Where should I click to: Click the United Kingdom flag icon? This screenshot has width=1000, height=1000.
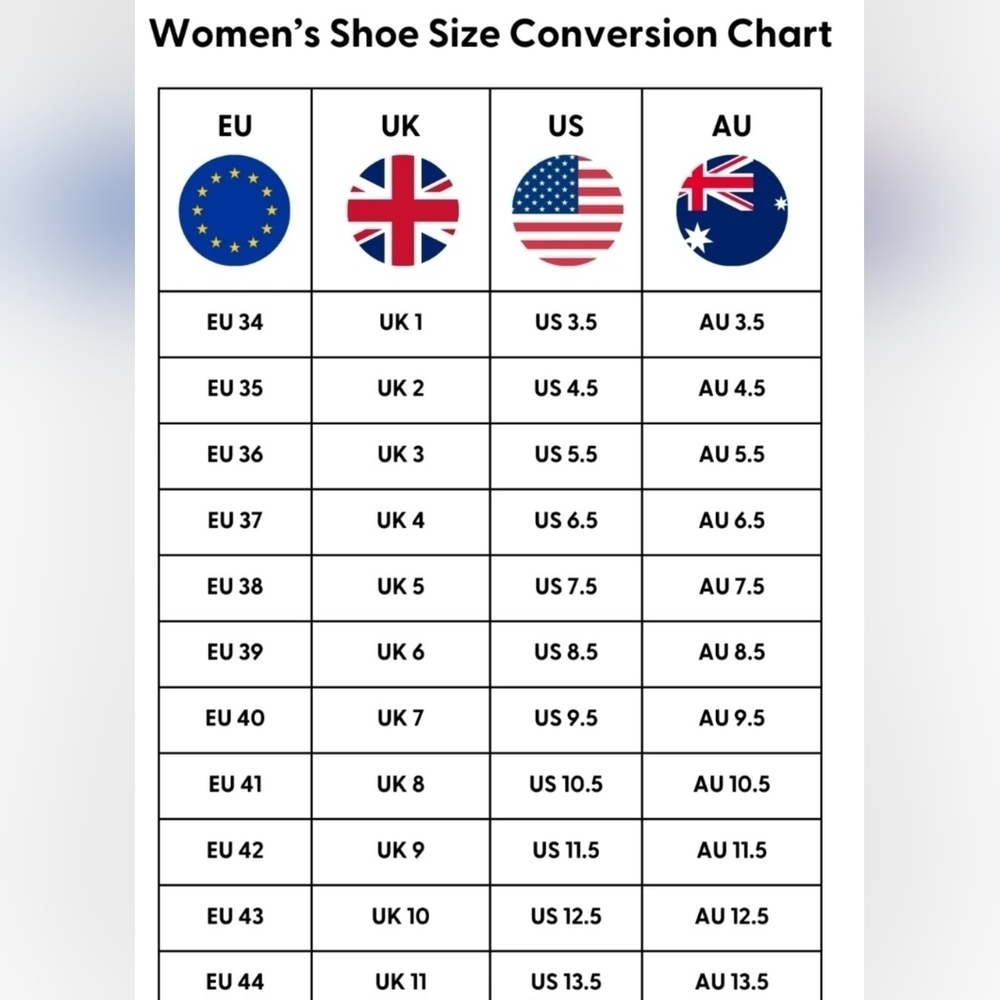tap(402, 210)
